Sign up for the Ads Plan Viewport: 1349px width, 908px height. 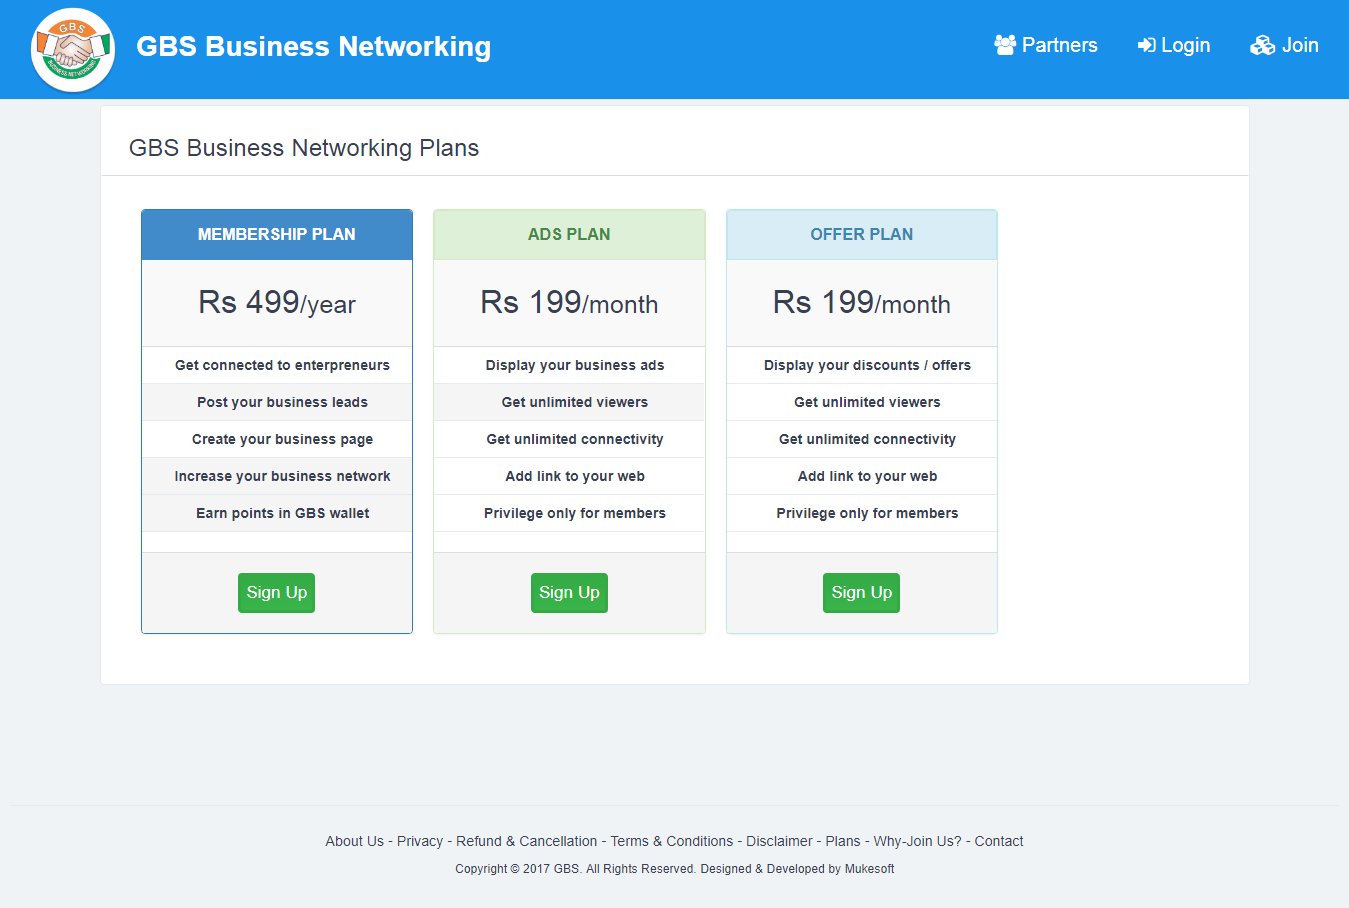[569, 593]
